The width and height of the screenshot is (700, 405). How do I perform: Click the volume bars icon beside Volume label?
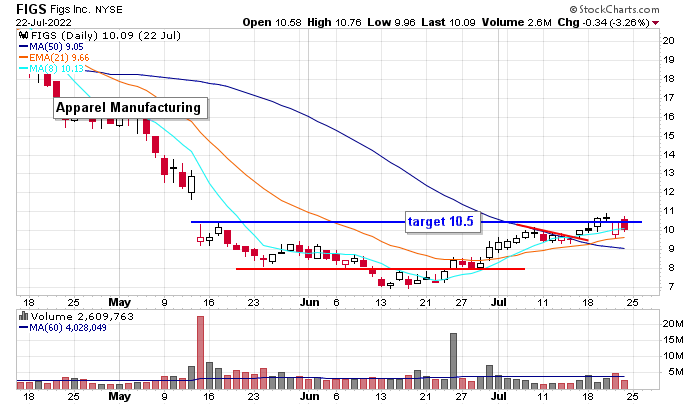(24, 316)
